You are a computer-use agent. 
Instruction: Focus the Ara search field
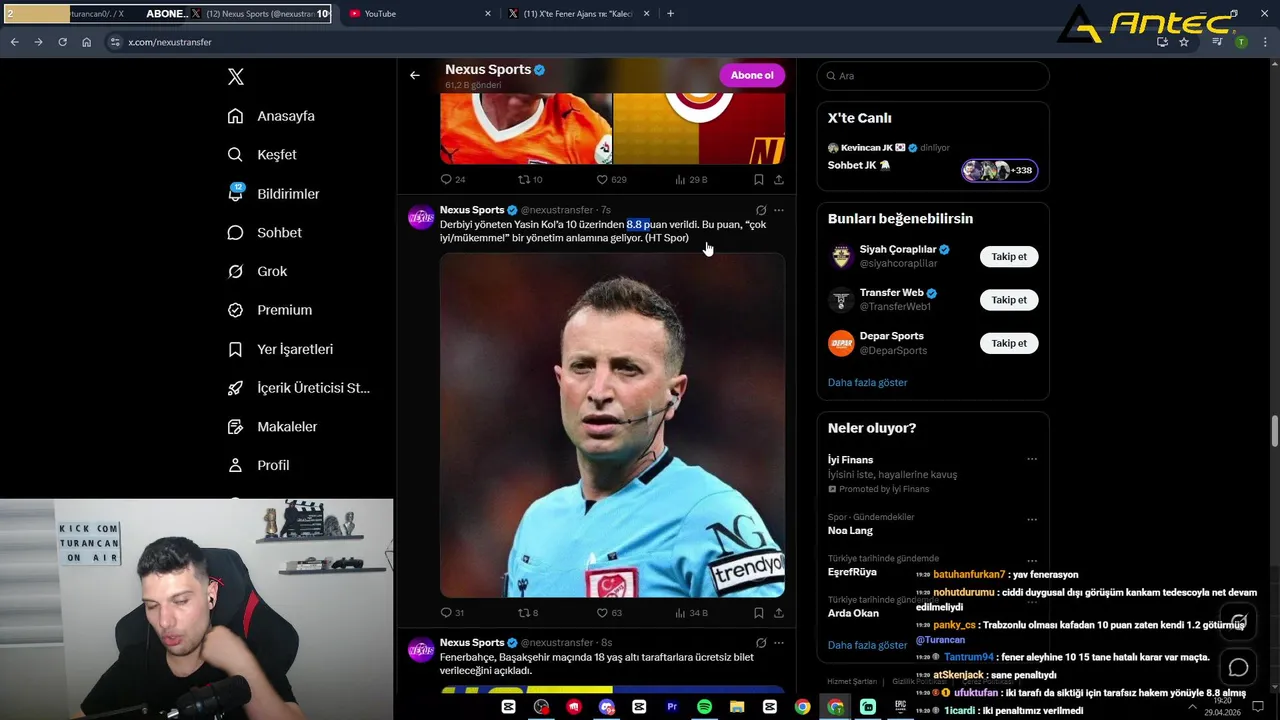click(933, 76)
